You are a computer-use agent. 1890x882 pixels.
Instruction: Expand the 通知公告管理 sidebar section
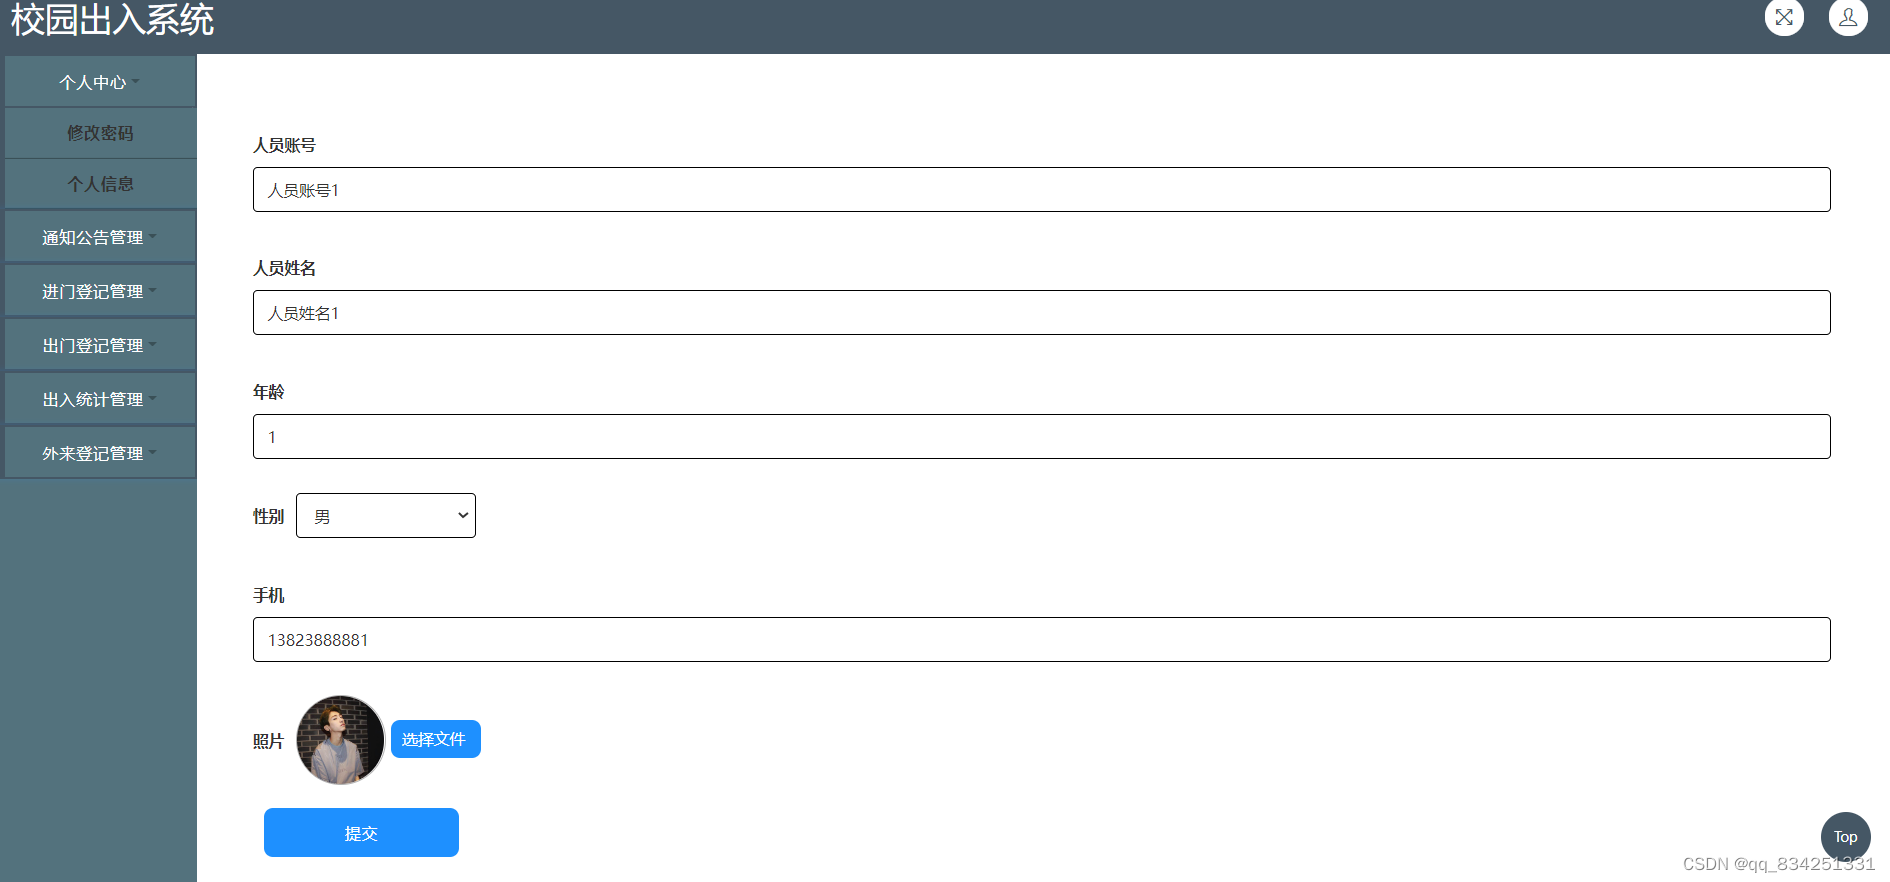click(x=99, y=236)
